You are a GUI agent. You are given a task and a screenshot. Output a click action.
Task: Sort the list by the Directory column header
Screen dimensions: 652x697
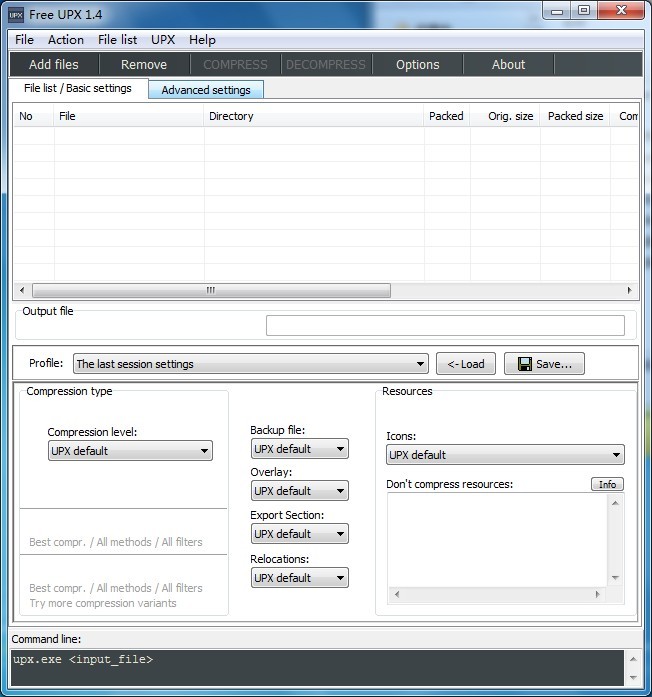tap(312, 116)
